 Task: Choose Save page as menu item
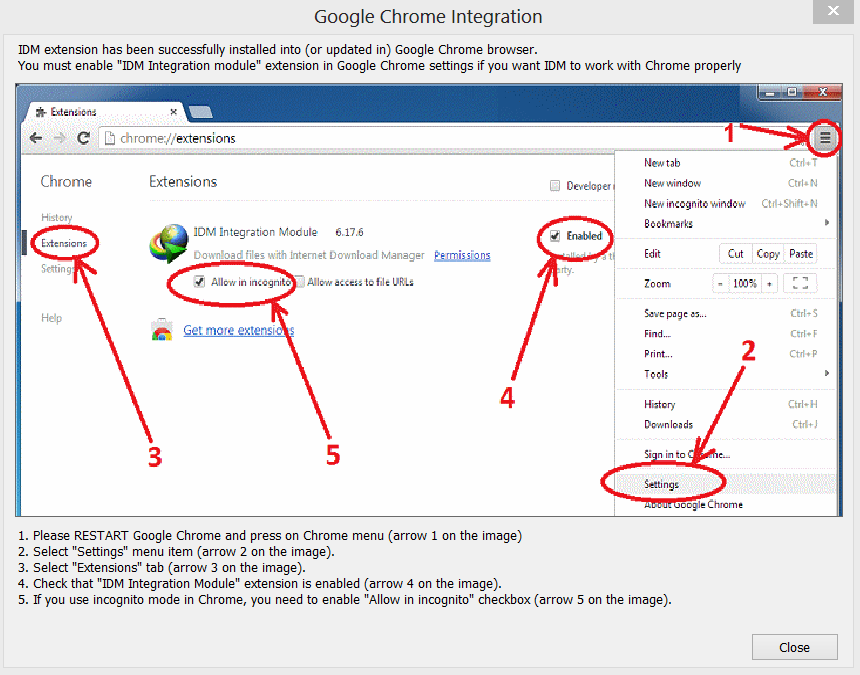tap(724, 314)
